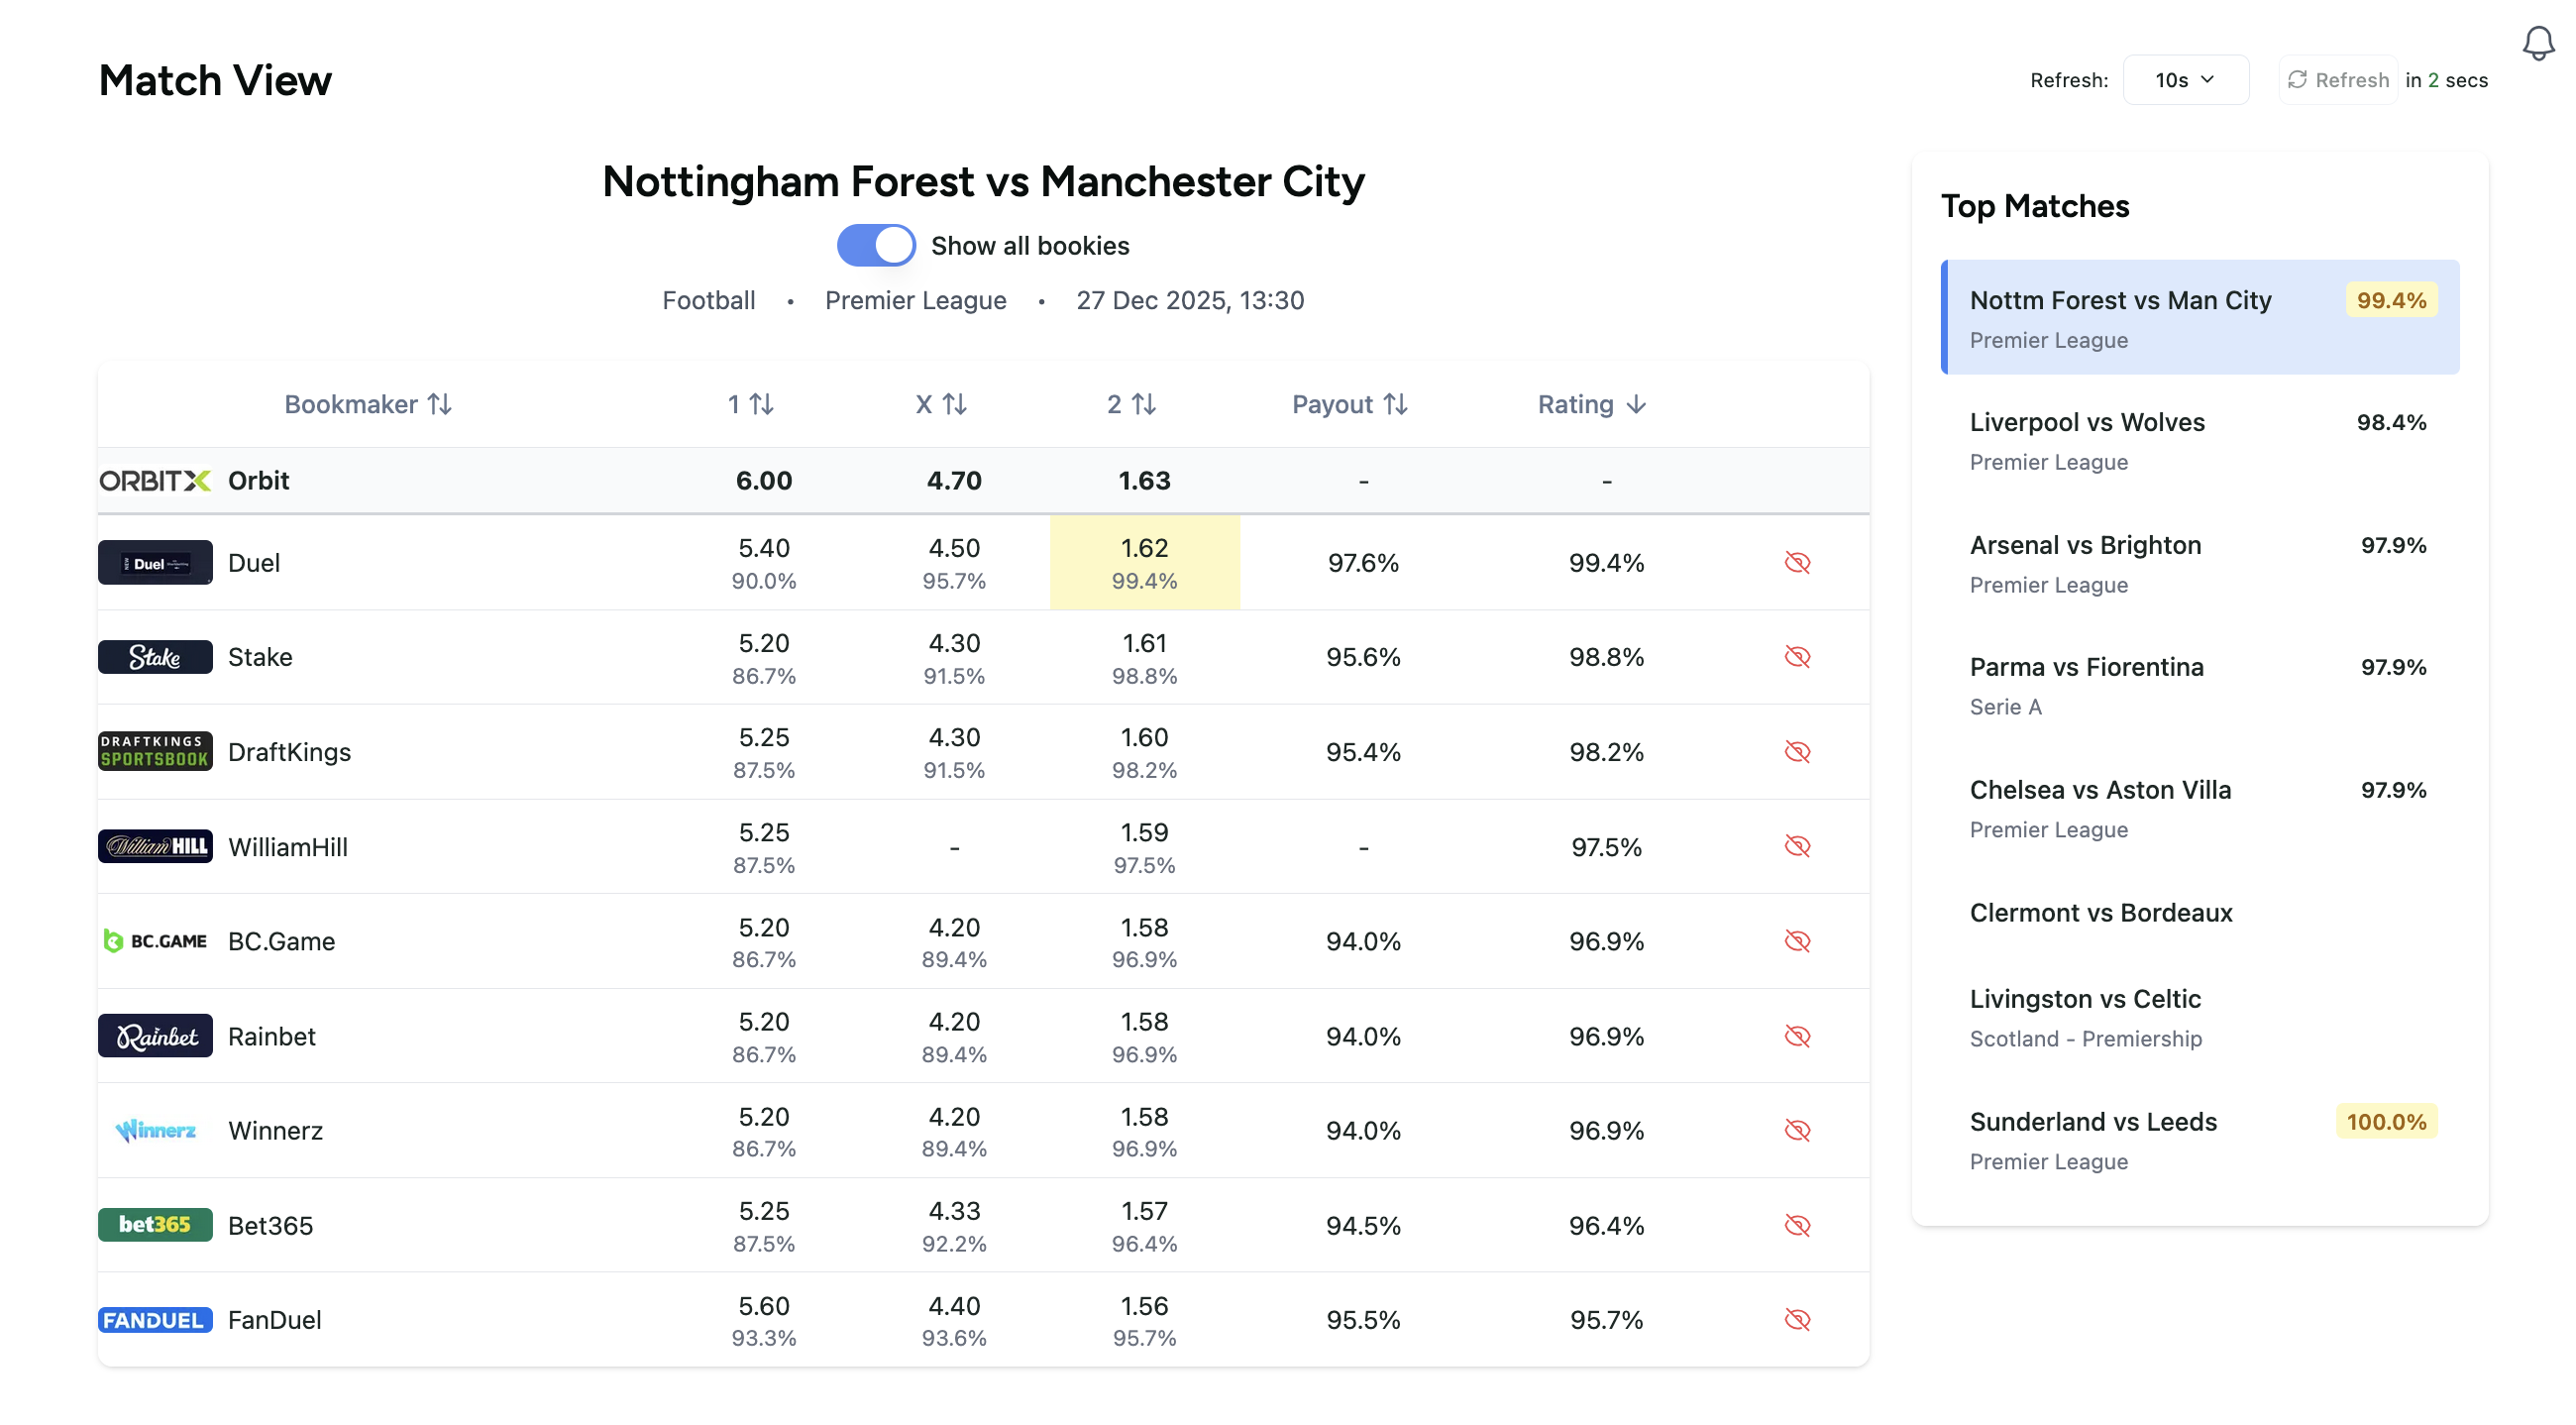The height and width of the screenshot is (1425, 2576).
Task: Hide the Winnerz row via its eye-slash icon
Action: (1797, 1130)
